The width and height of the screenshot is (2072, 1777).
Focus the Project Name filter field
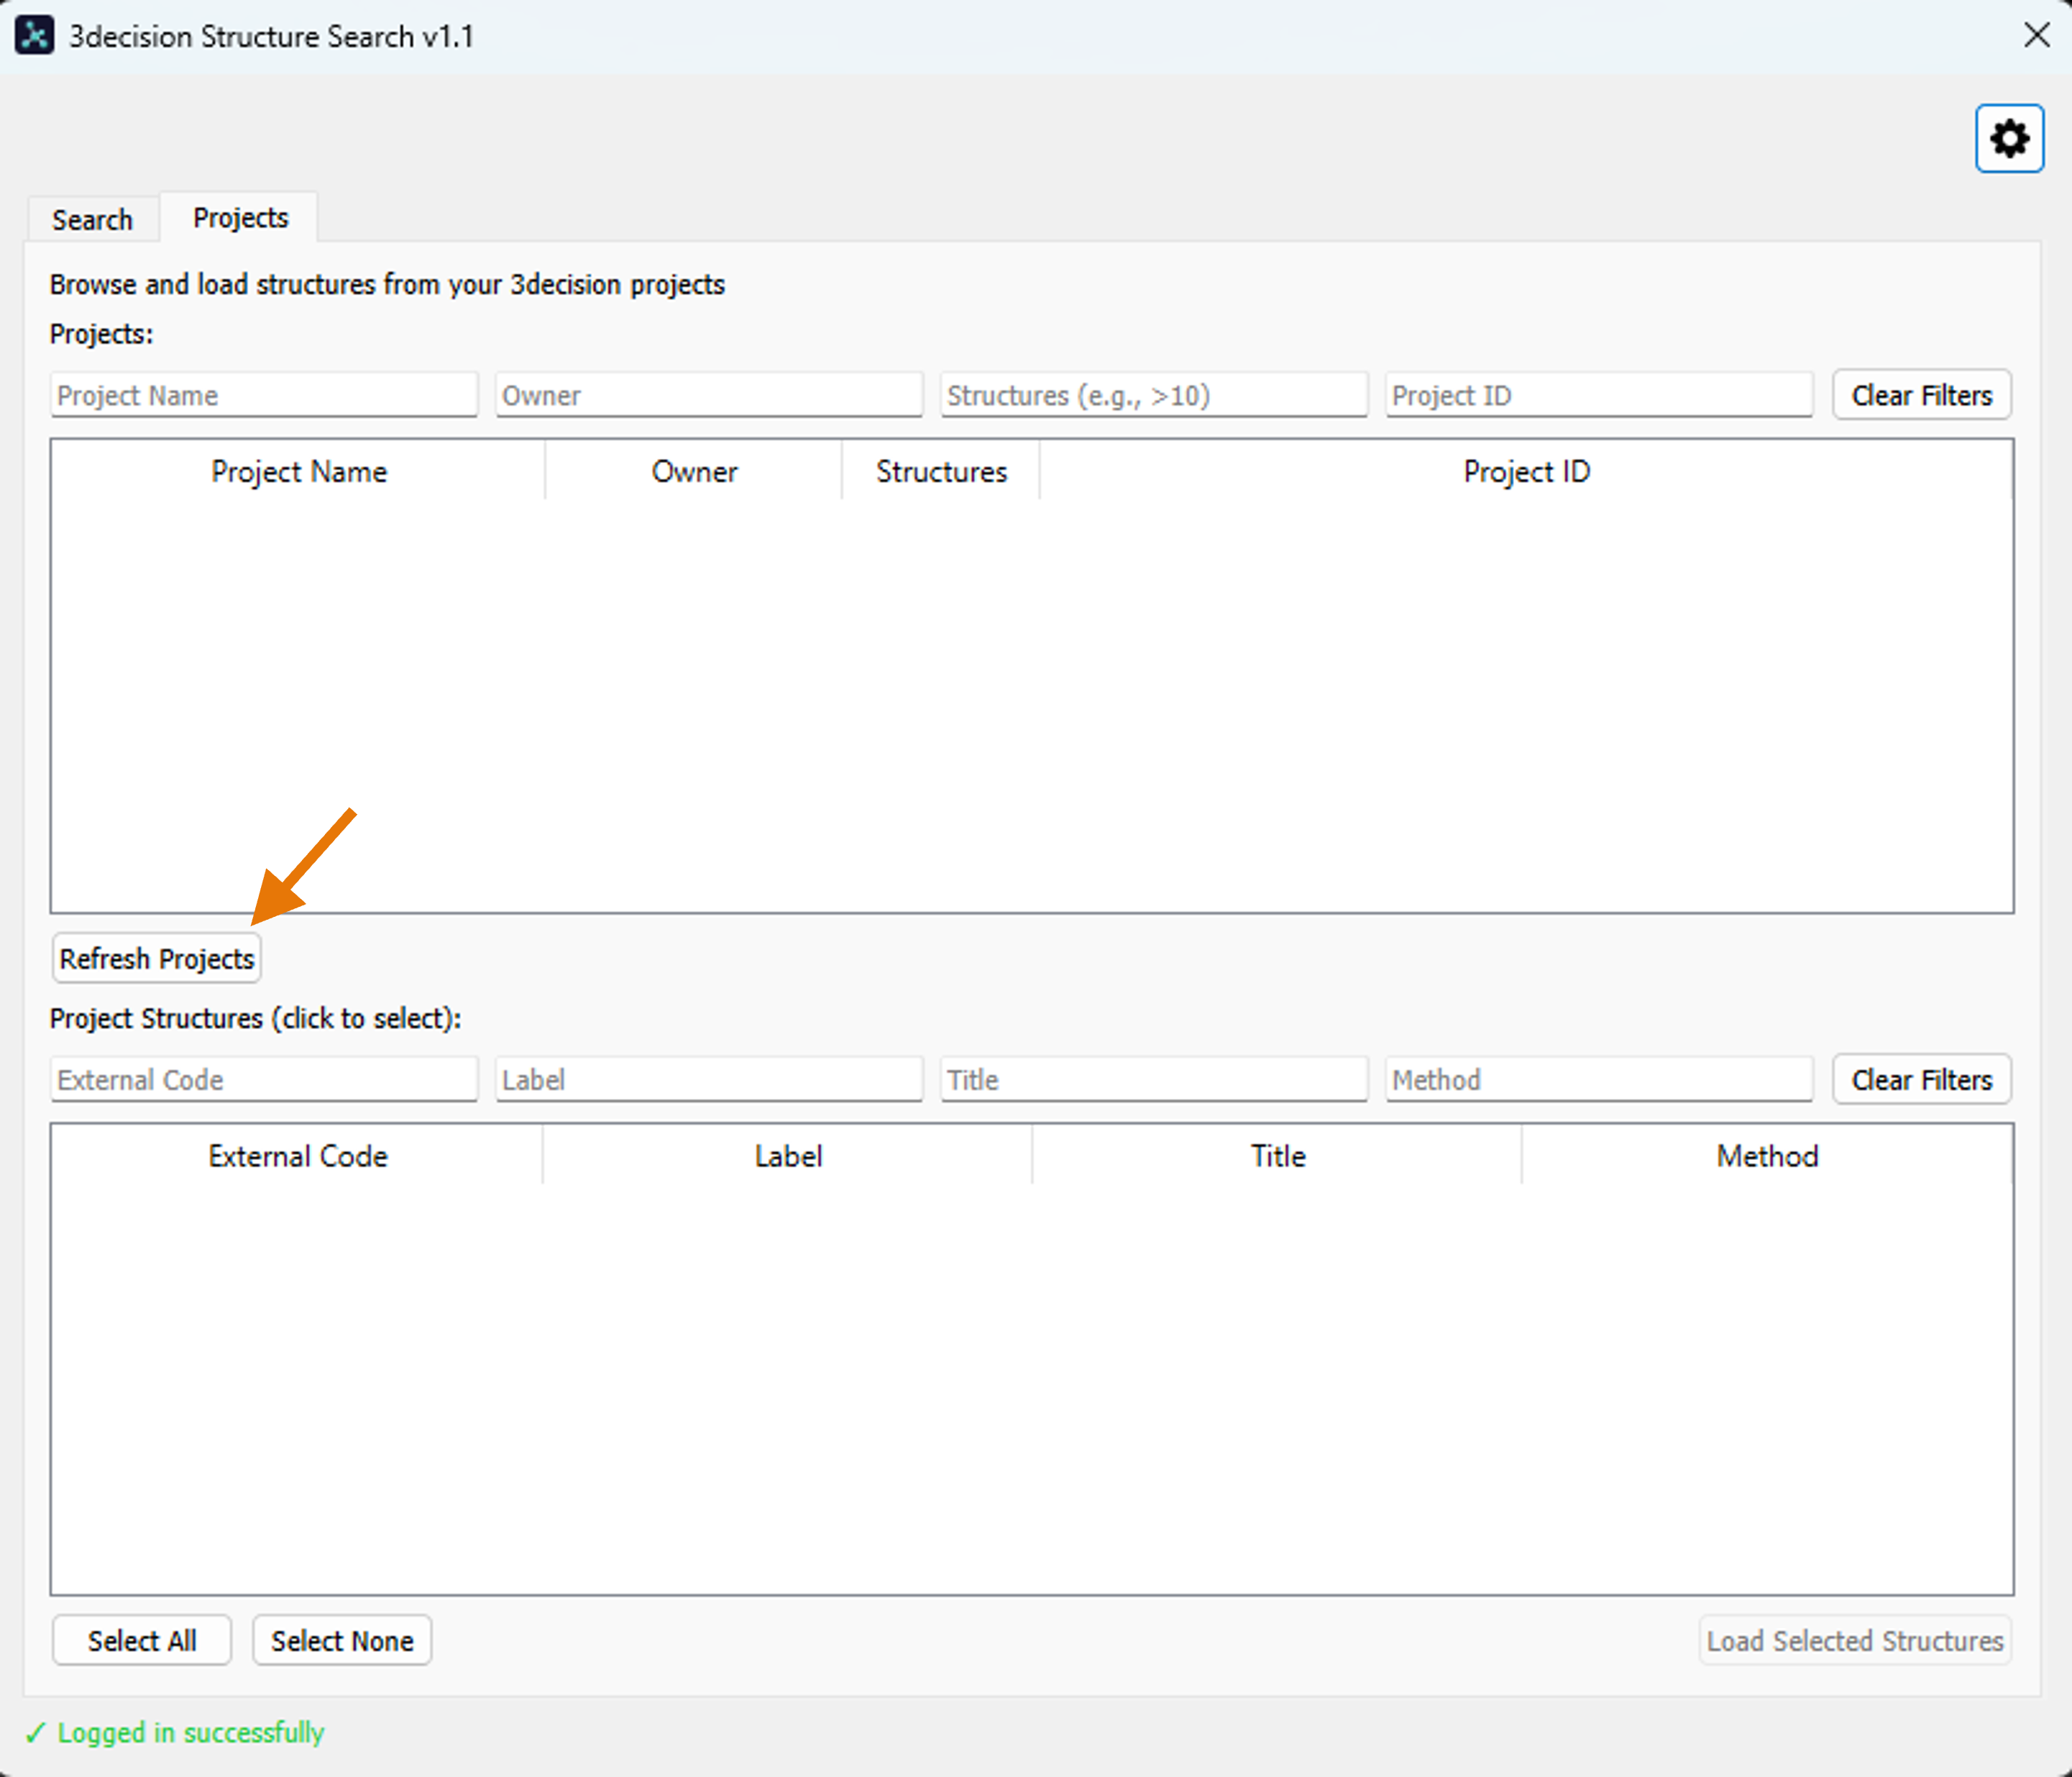click(264, 395)
